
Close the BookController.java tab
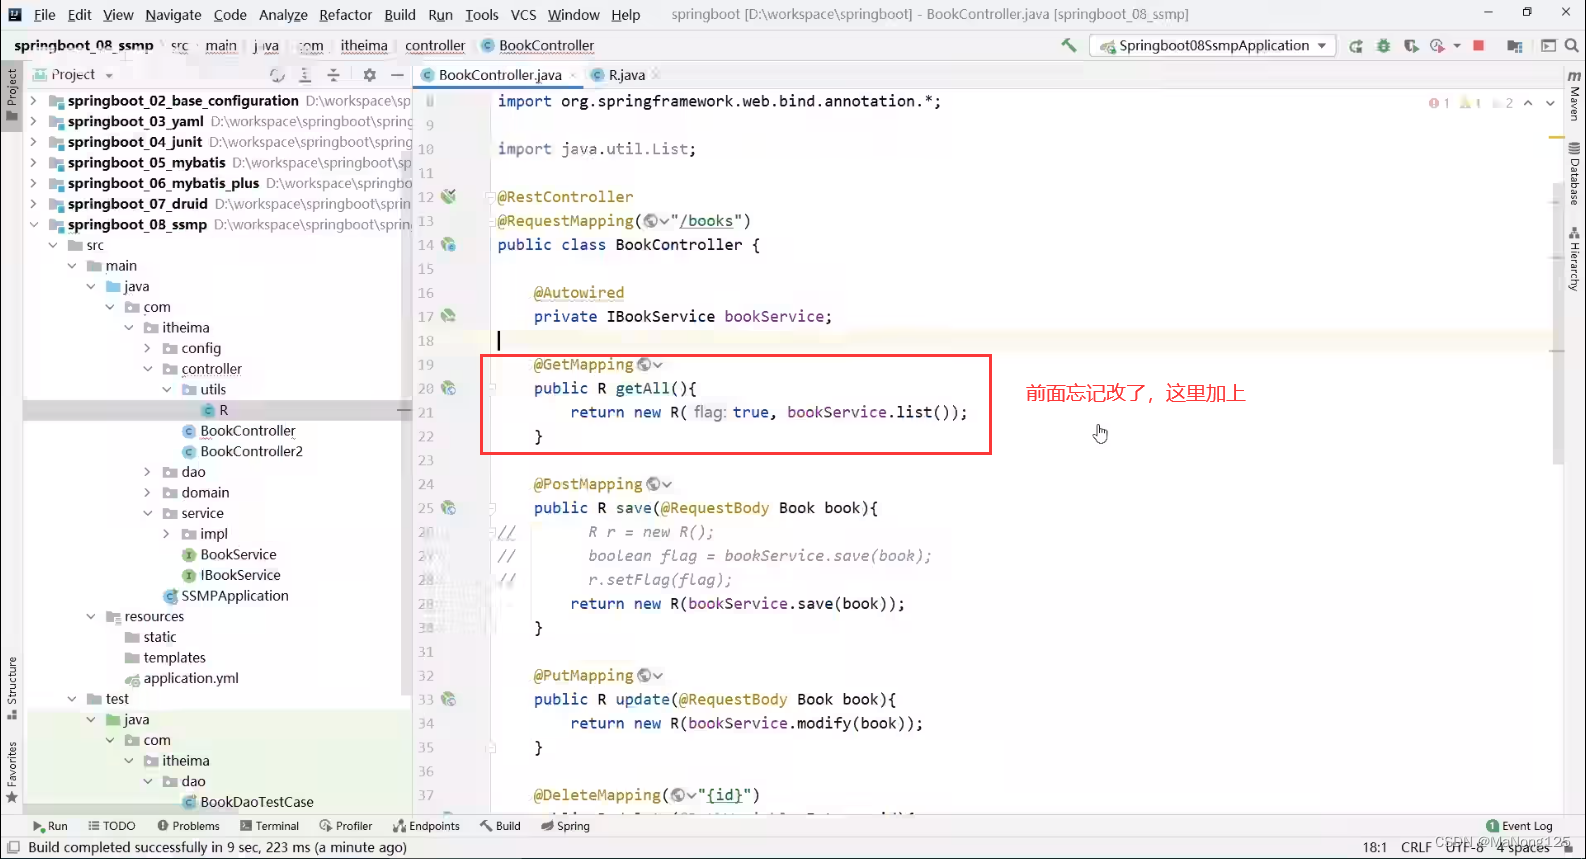pos(573,75)
